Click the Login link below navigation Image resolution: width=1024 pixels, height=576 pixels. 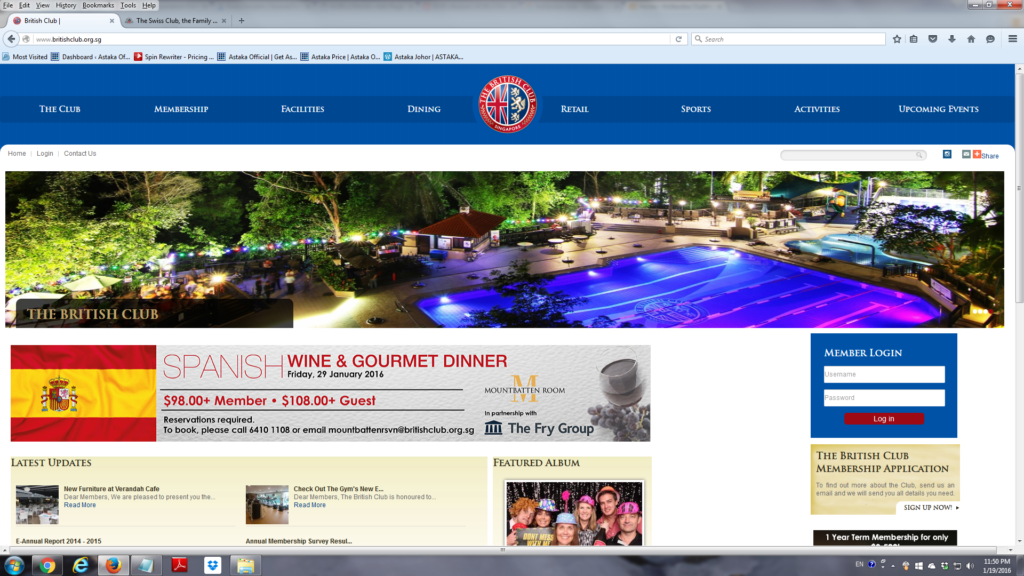pos(44,153)
